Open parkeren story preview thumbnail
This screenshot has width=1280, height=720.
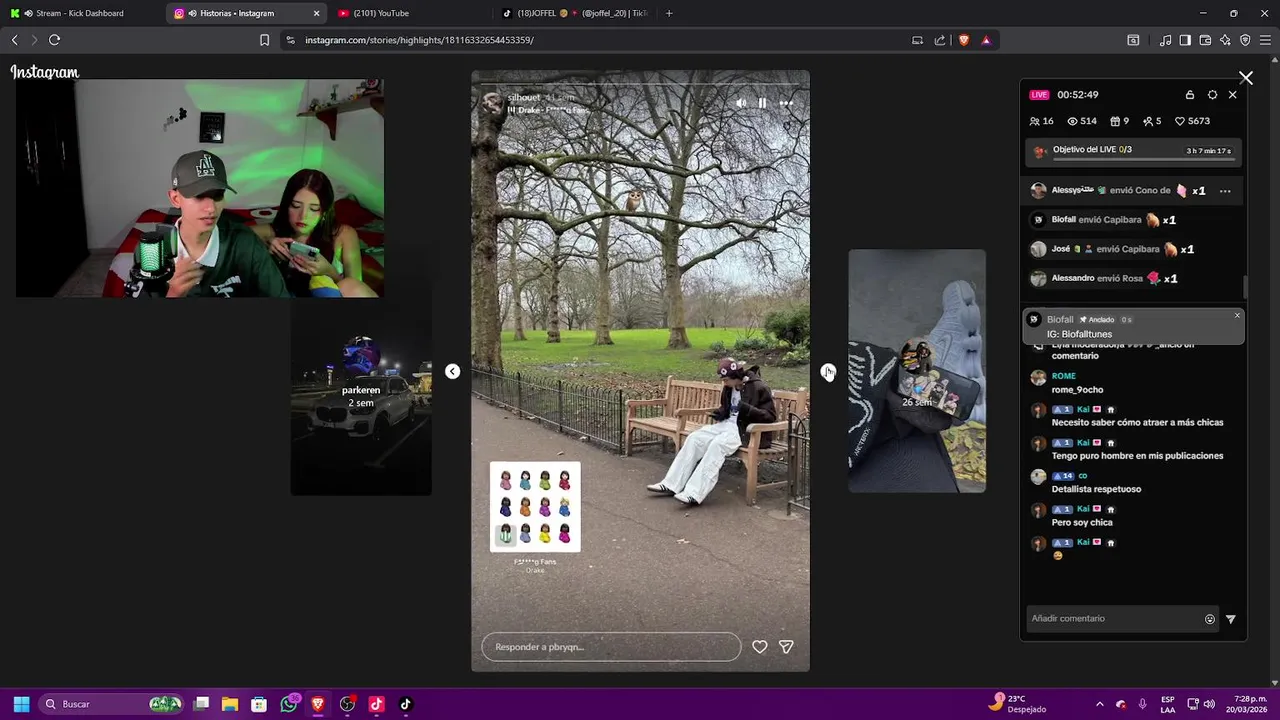pos(361,397)
